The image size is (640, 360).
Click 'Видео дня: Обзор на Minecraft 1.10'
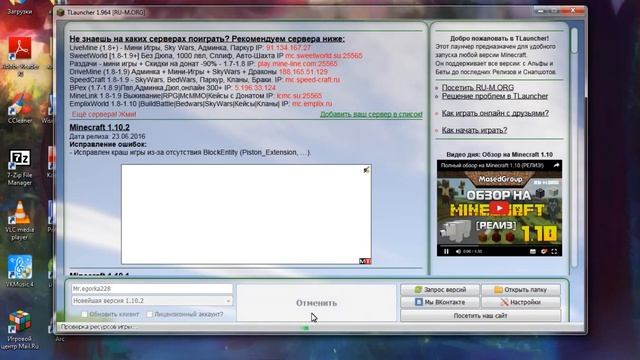pos(499,154)
